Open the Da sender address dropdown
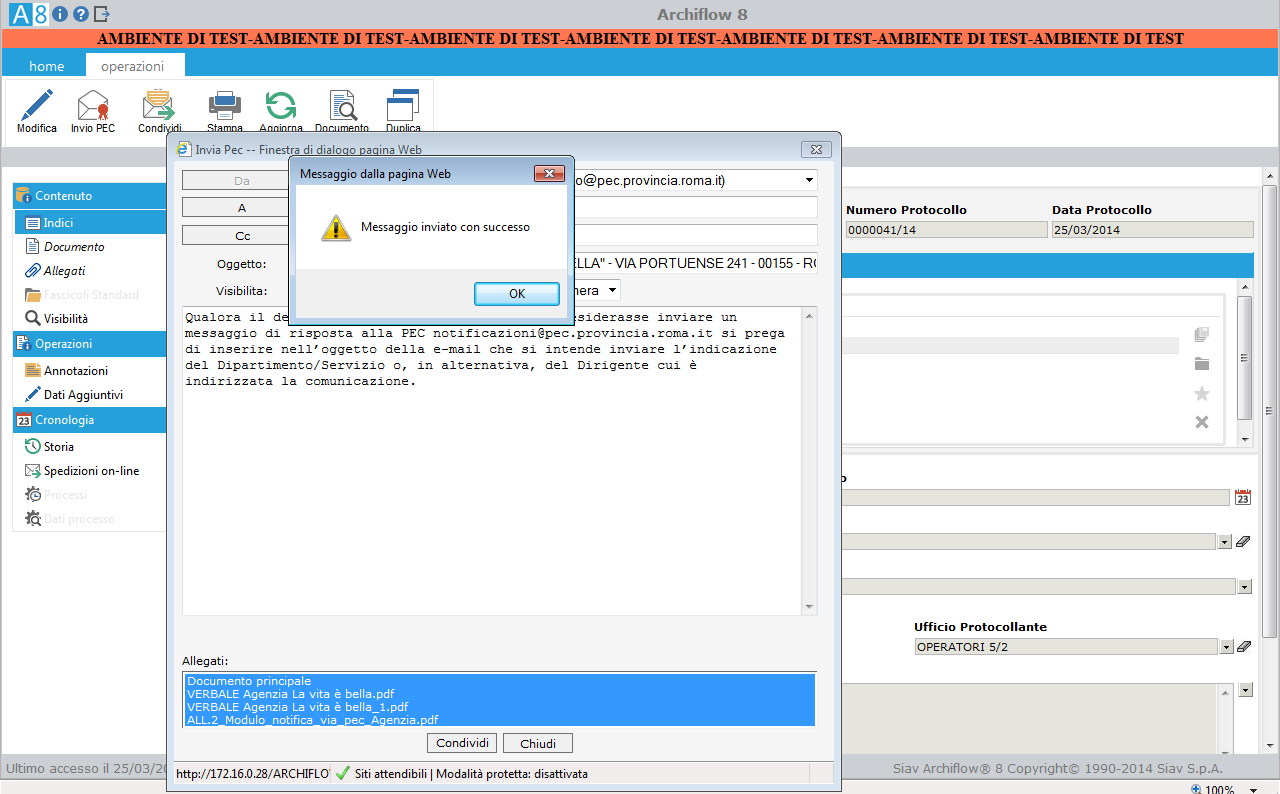1280x794 pixels. 808,180
